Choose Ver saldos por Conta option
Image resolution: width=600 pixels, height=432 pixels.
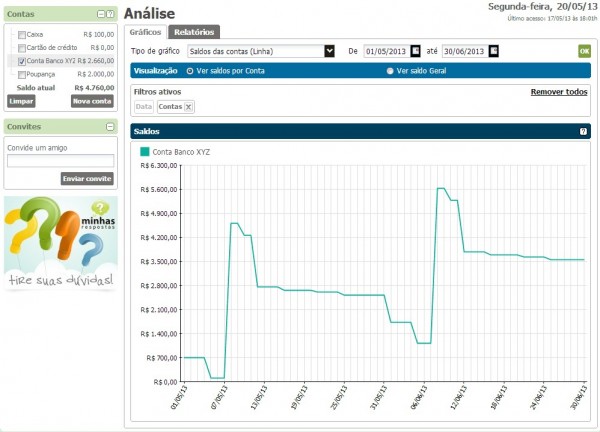[x=190, y=71]
